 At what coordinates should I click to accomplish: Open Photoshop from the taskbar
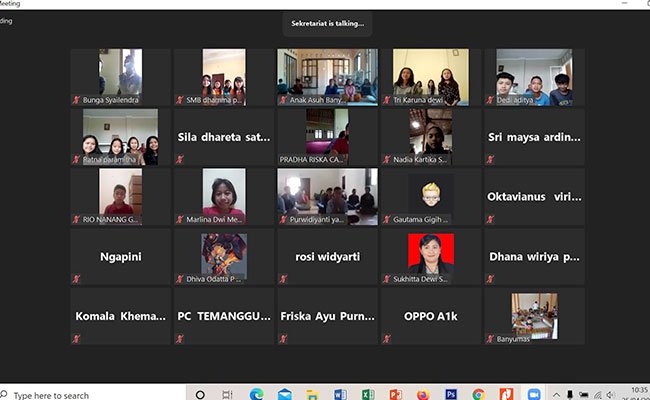[x=451, y=394]
